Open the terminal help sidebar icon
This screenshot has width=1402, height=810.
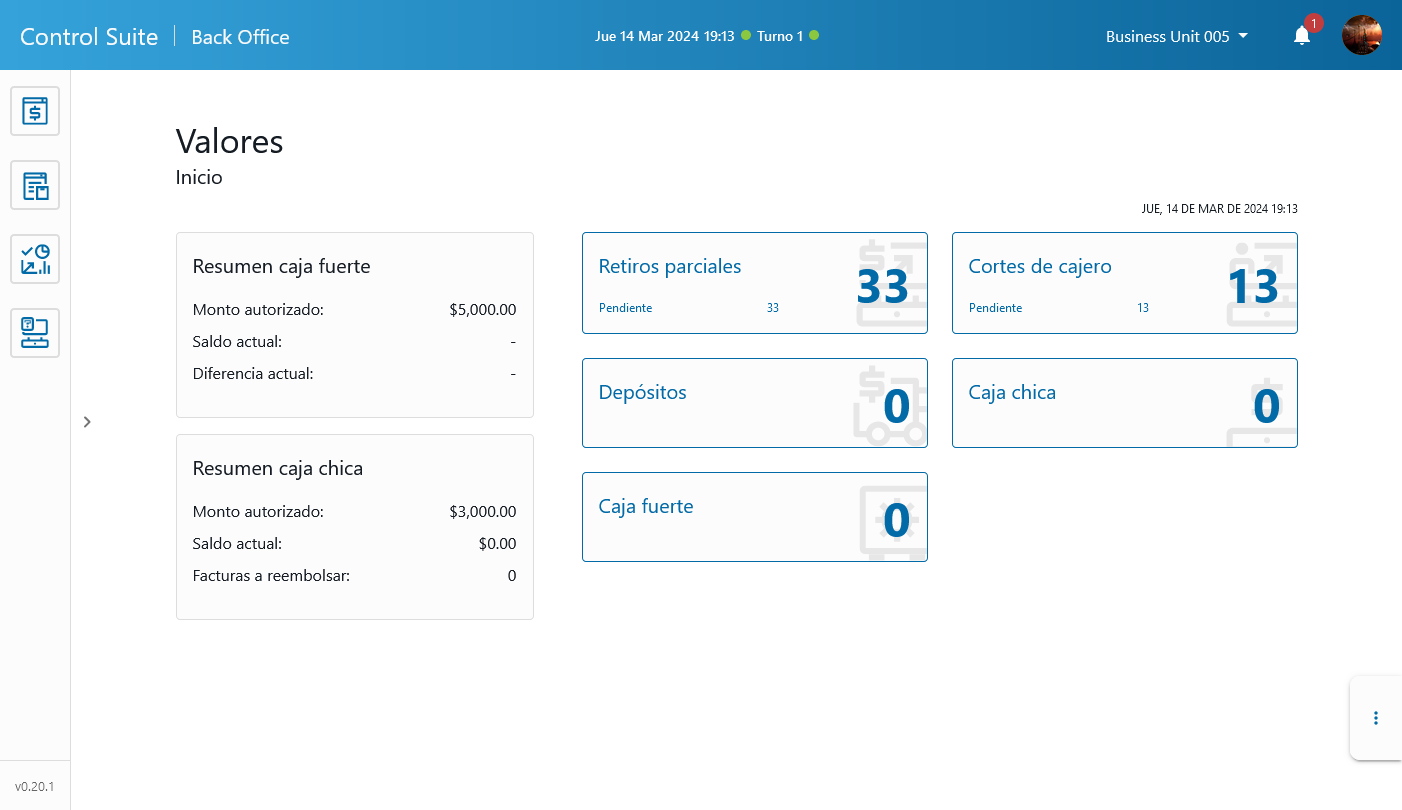pos(35,333)
